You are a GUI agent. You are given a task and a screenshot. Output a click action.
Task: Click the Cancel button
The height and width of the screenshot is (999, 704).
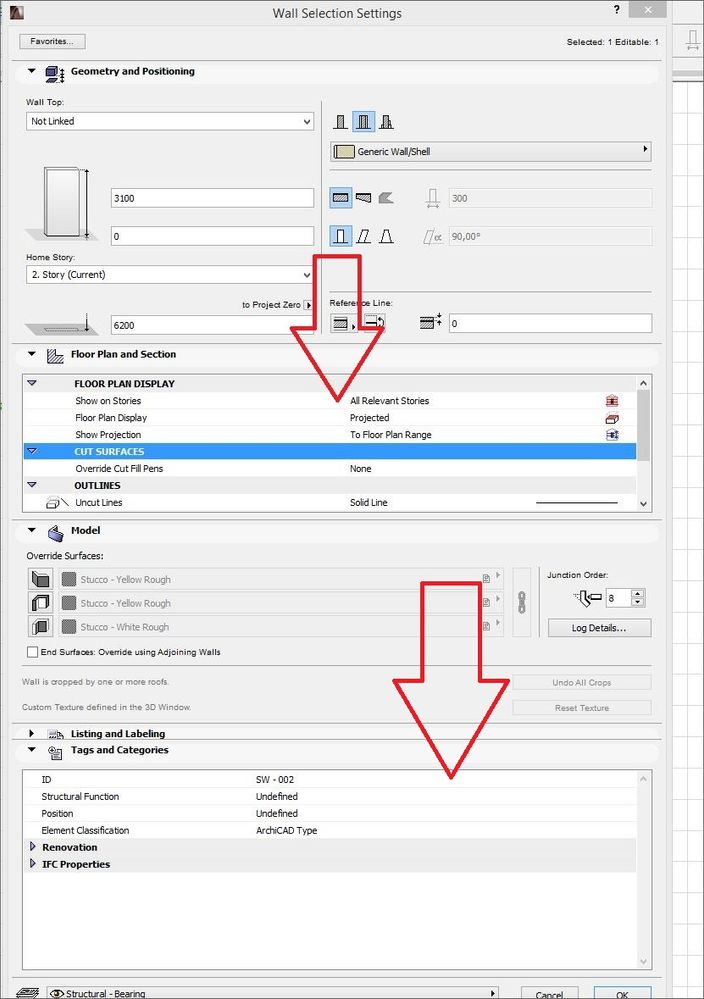(549, 993)
